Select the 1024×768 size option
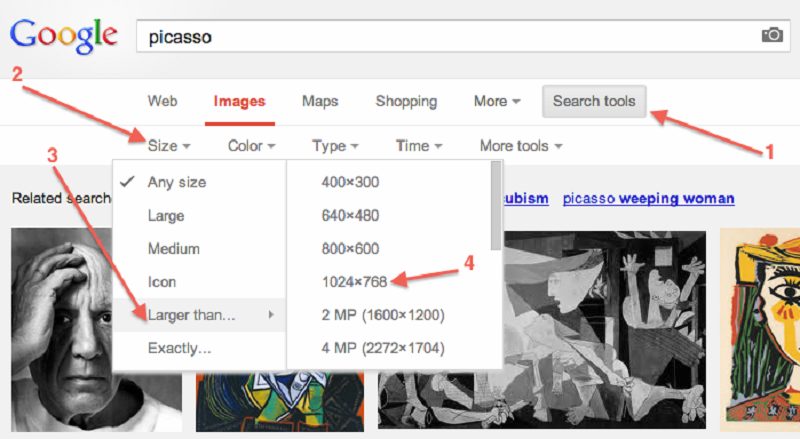800x439 pixels. click(x=352, y=282)
